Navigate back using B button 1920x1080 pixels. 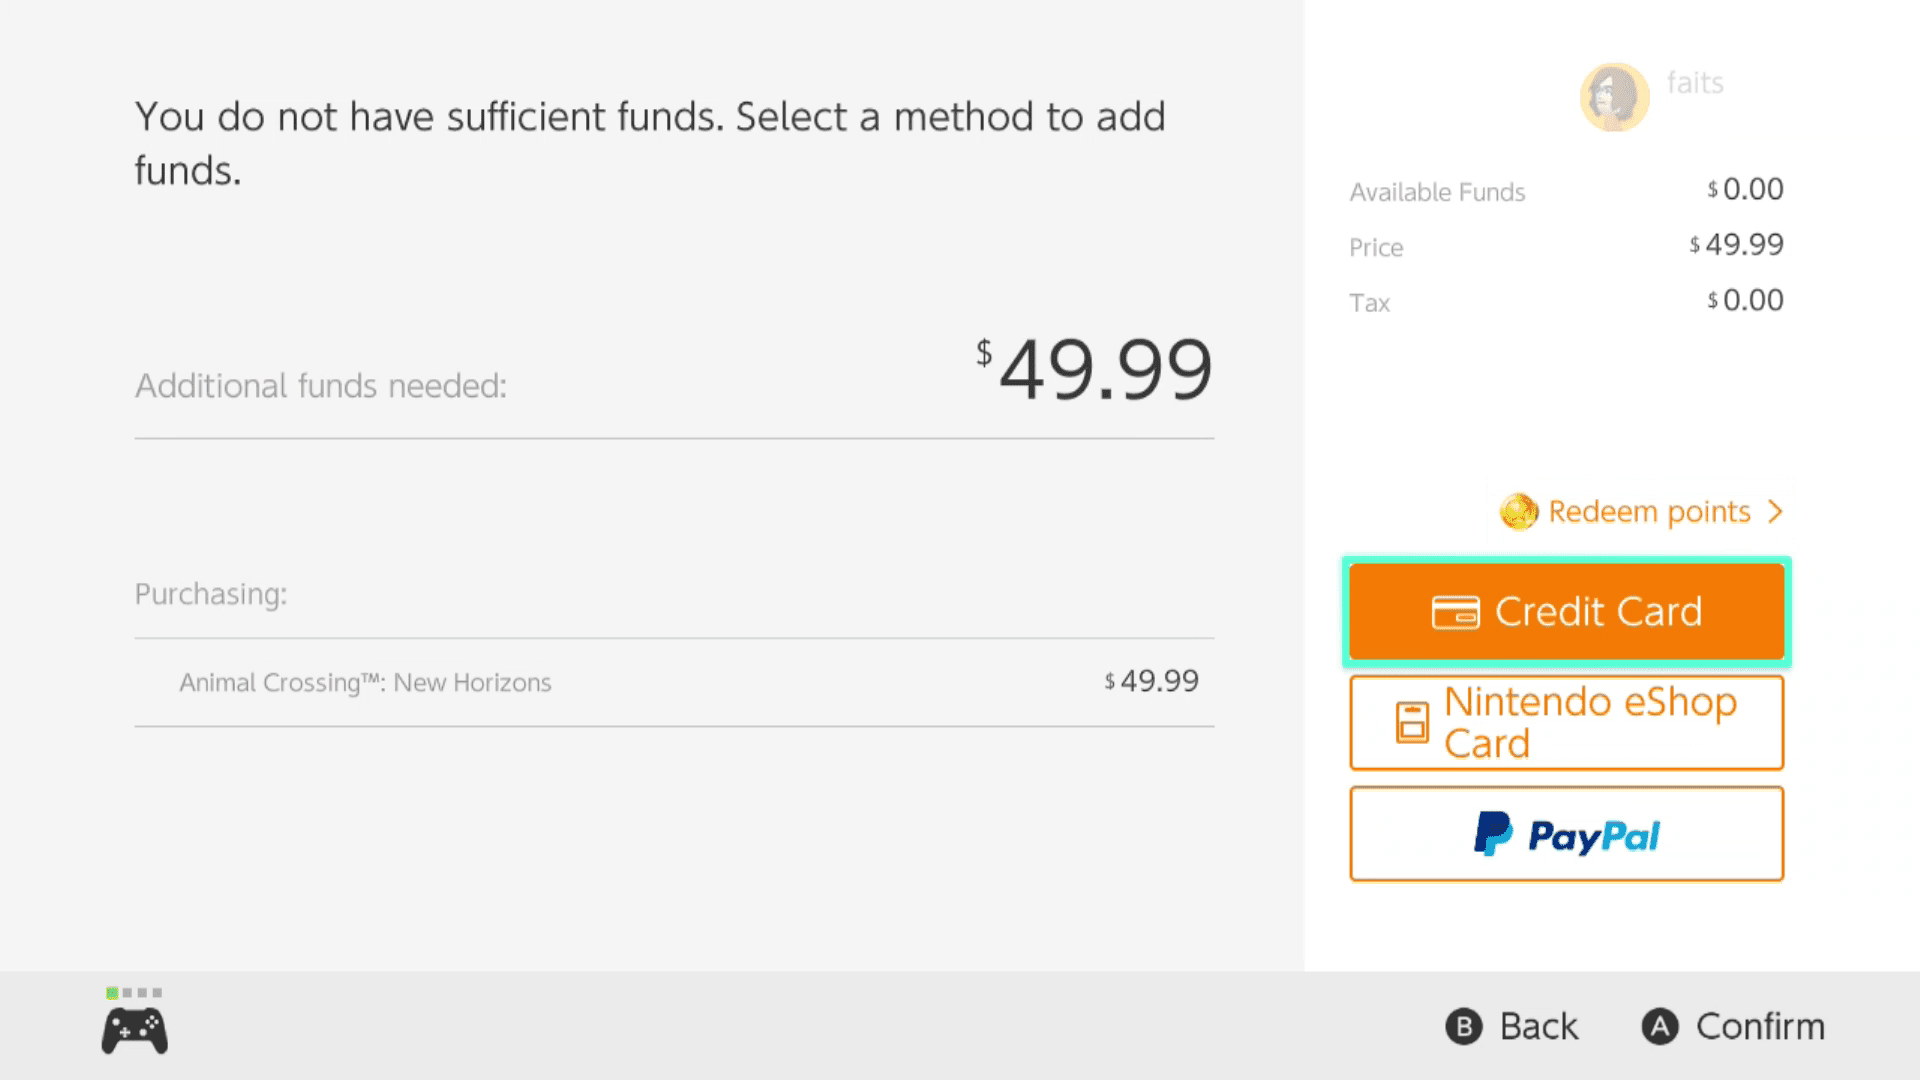tap(1513, 1026)
